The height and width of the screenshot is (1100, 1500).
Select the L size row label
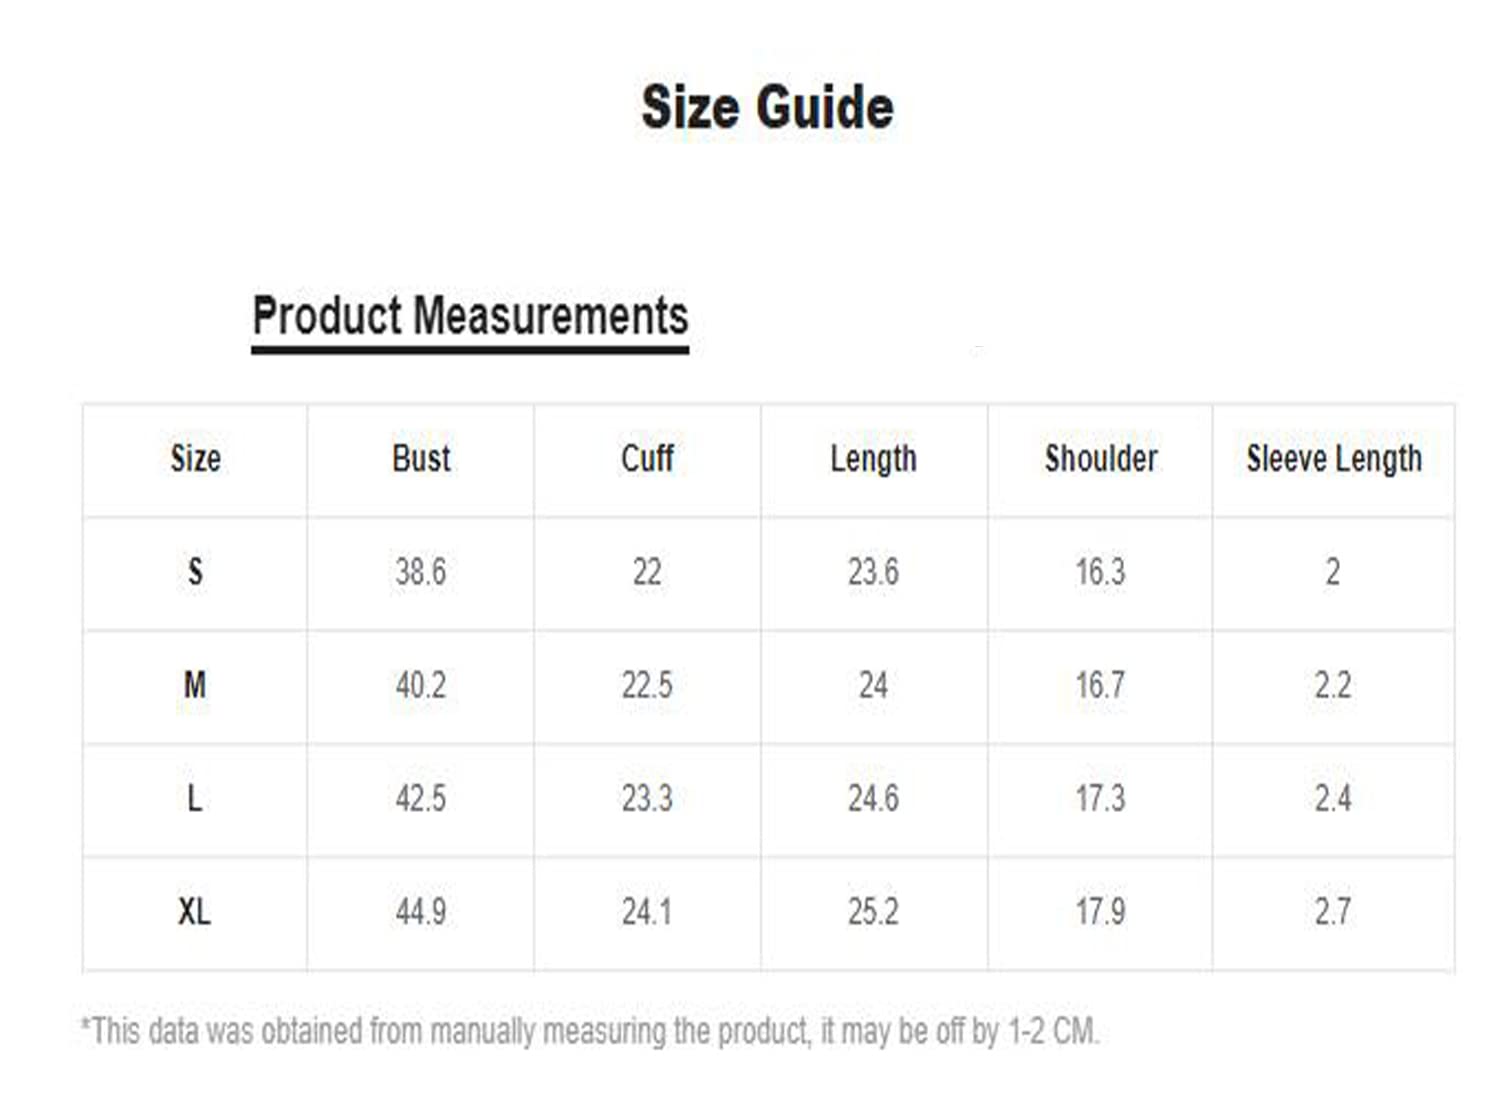click(195, 798)
